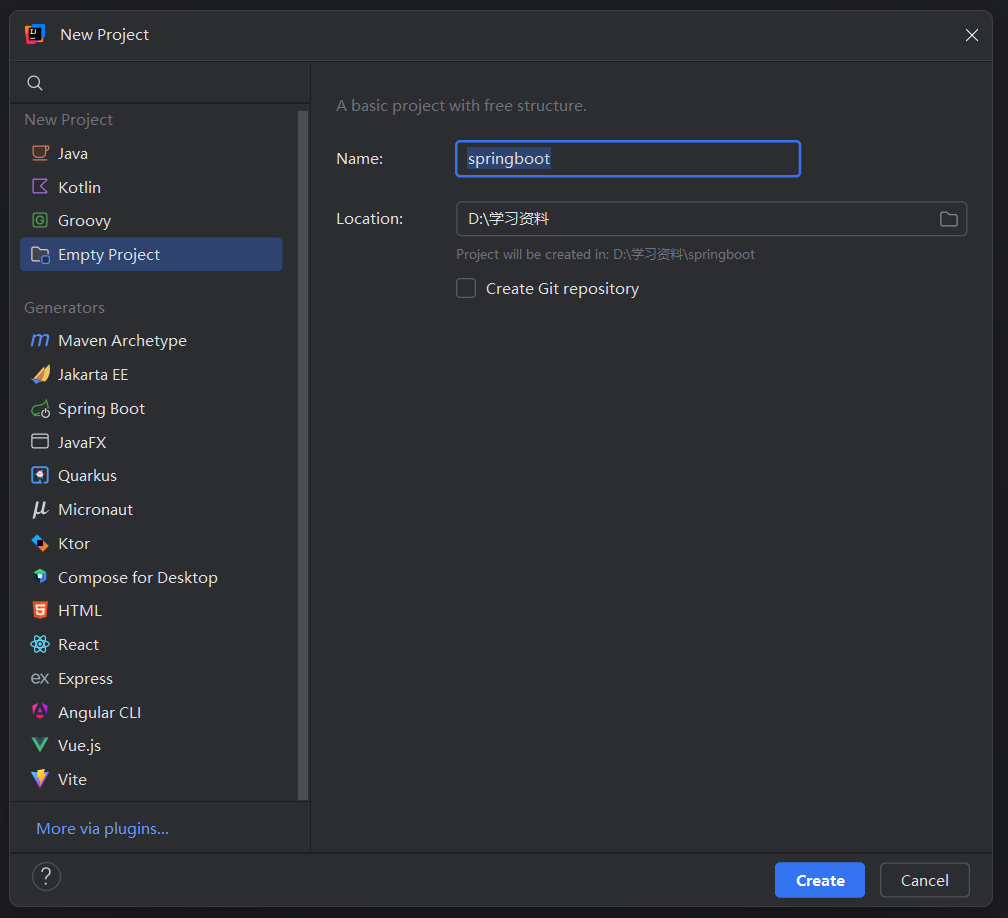This screenshot has height=918, width=1008.
Task: Click the React atom icon
Action: point(40,644)
